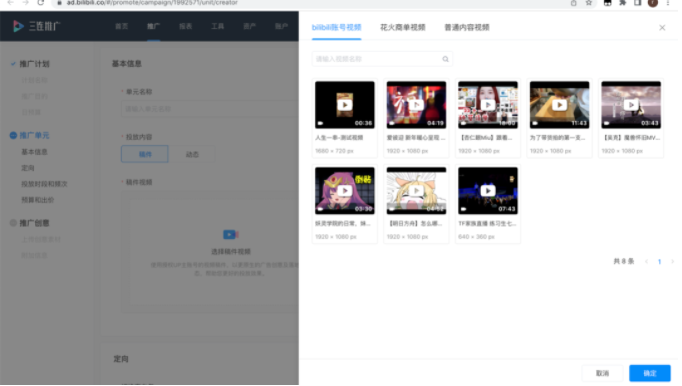Click the grey step icon beside 推广创意
Viewport: 682px width, 386px height.
pos(13,223)
